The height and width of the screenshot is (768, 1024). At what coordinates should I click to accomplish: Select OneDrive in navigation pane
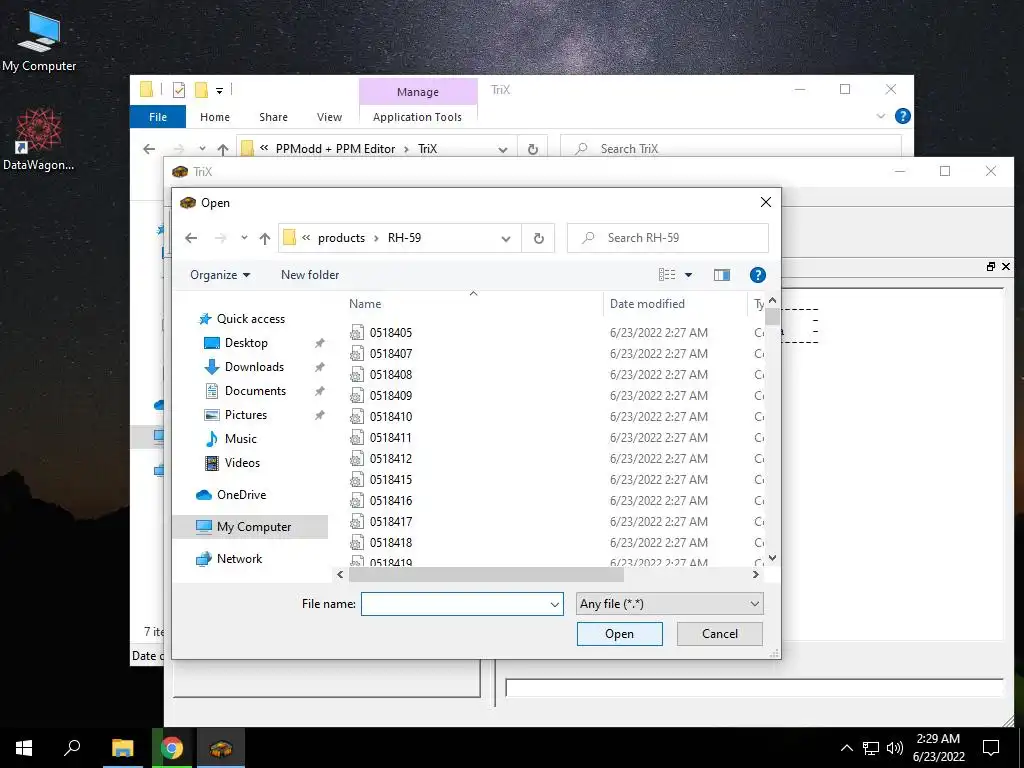(x=242, y=495)
